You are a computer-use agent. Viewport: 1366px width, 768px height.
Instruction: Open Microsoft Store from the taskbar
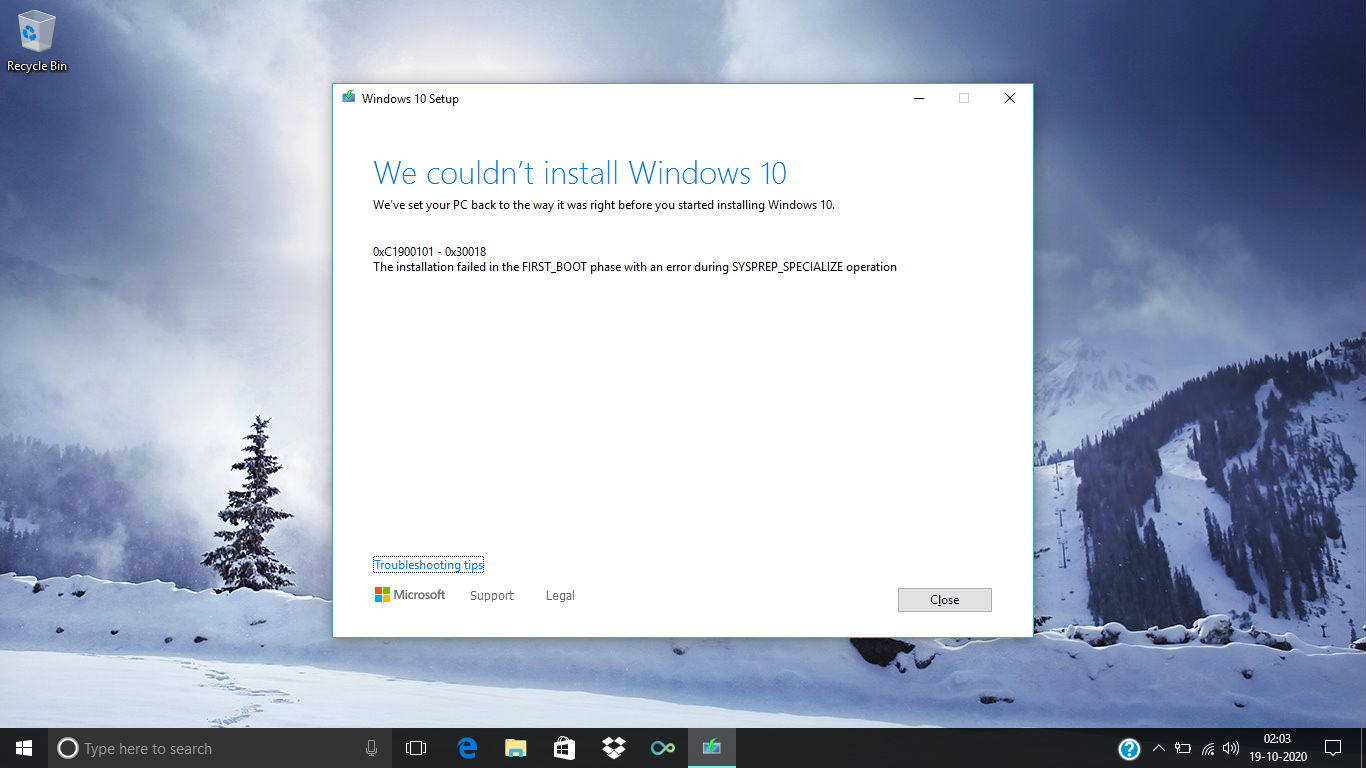coord(564,748)
